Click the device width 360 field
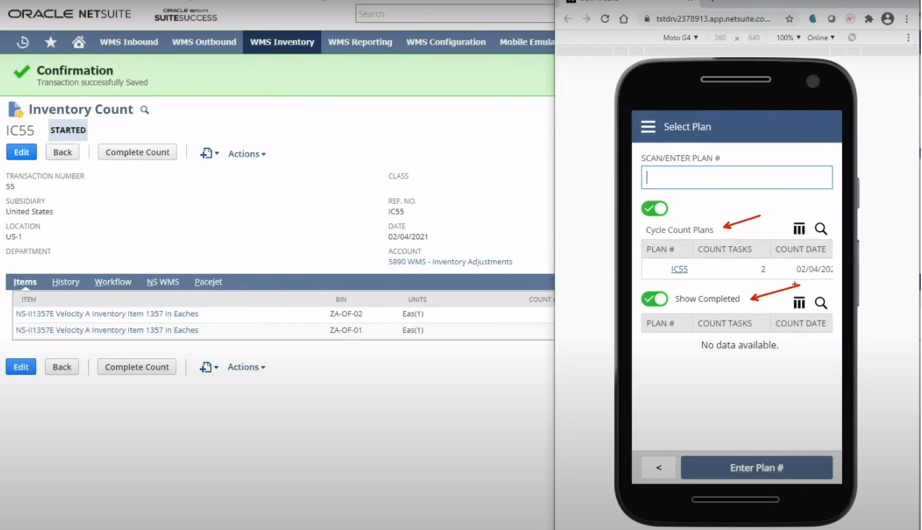Viewport: 922px width, 530px height. pyautogui.click(x=720, y=38)
